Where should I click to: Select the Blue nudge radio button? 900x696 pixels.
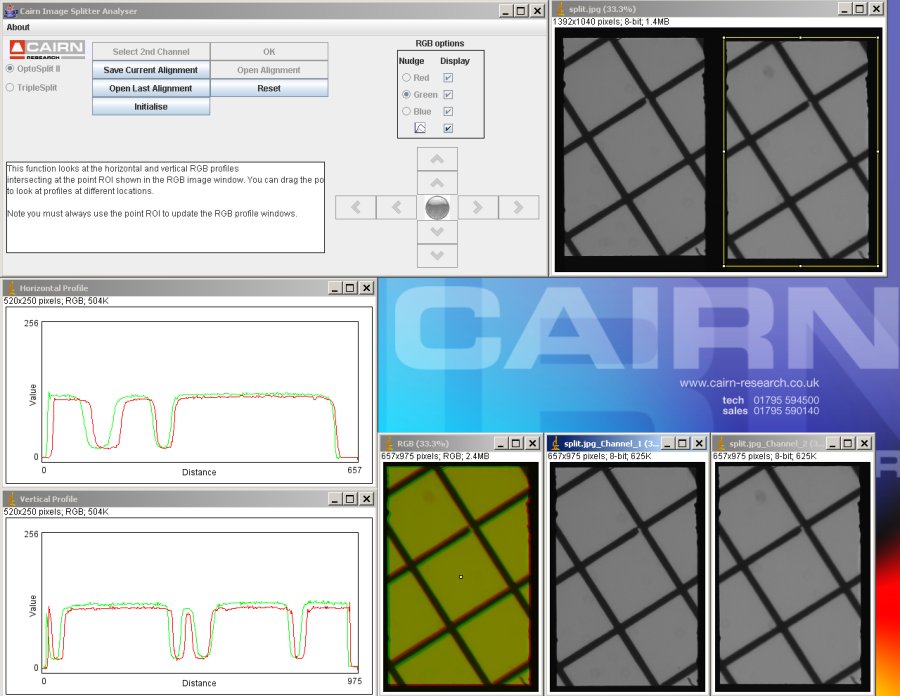(x=406, y=111)
